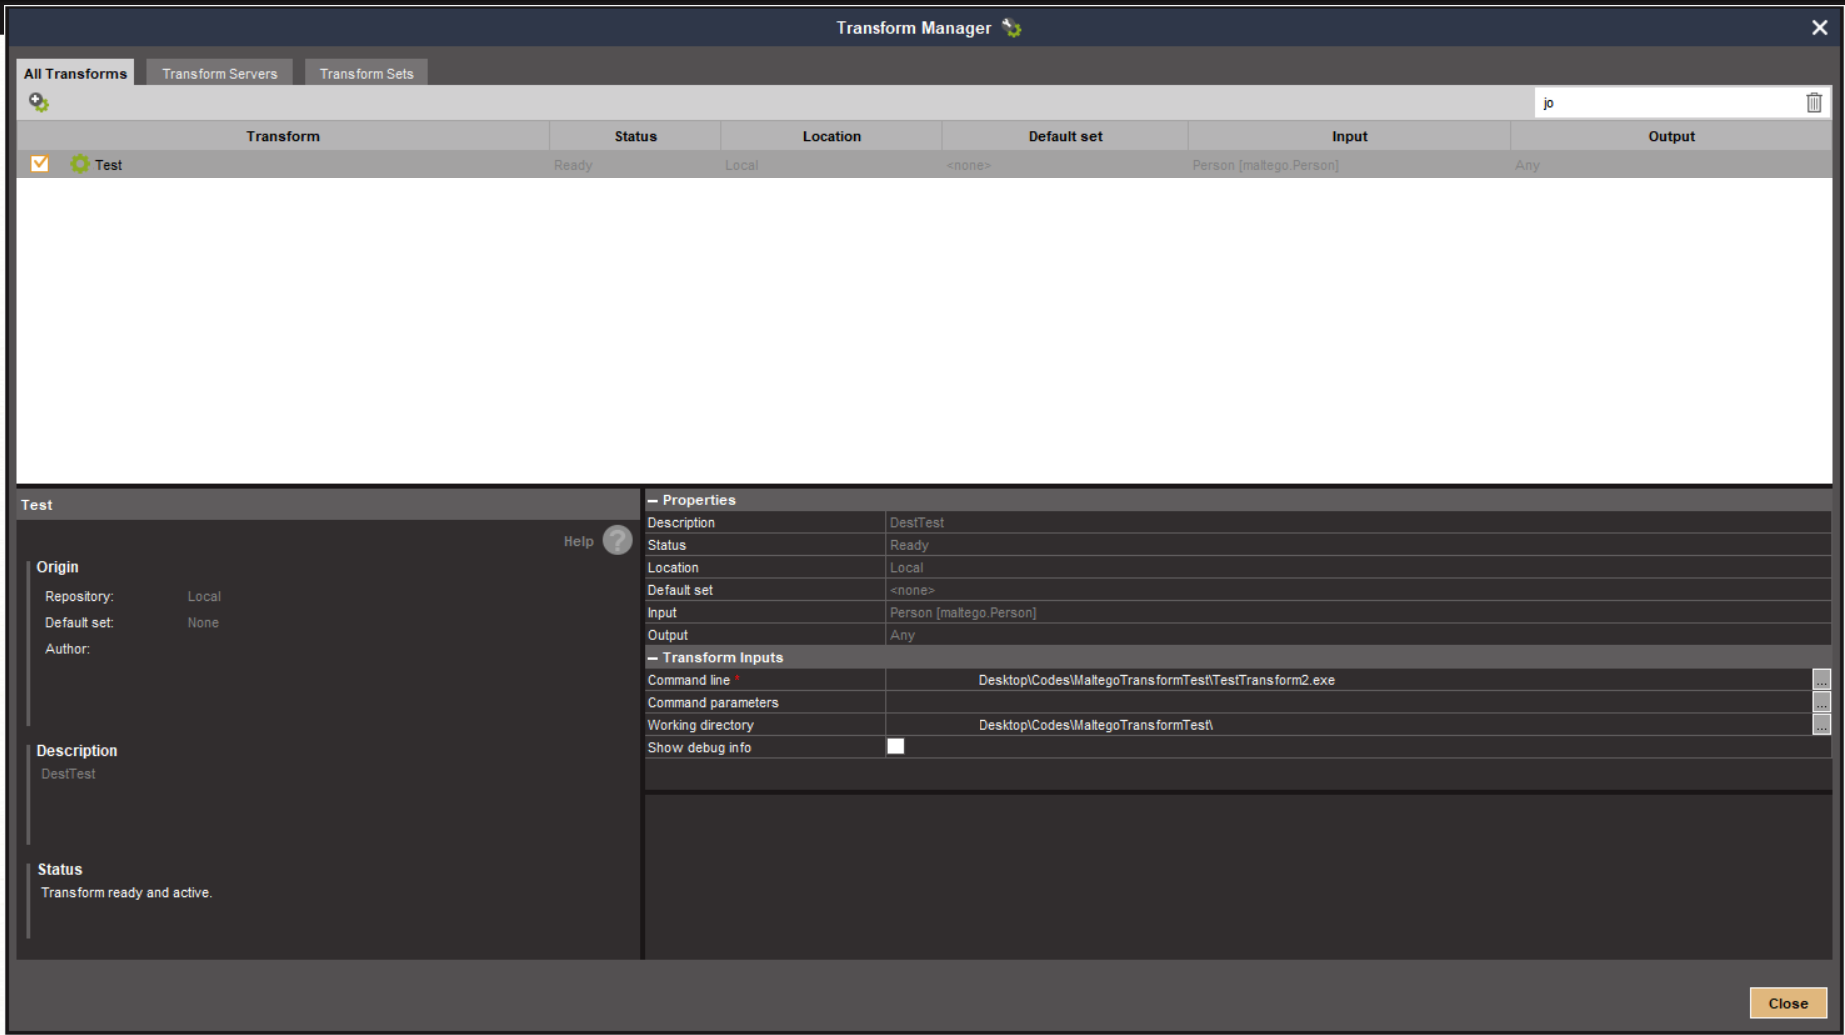Collapse the Transform Inputs section

click(653, 658)
